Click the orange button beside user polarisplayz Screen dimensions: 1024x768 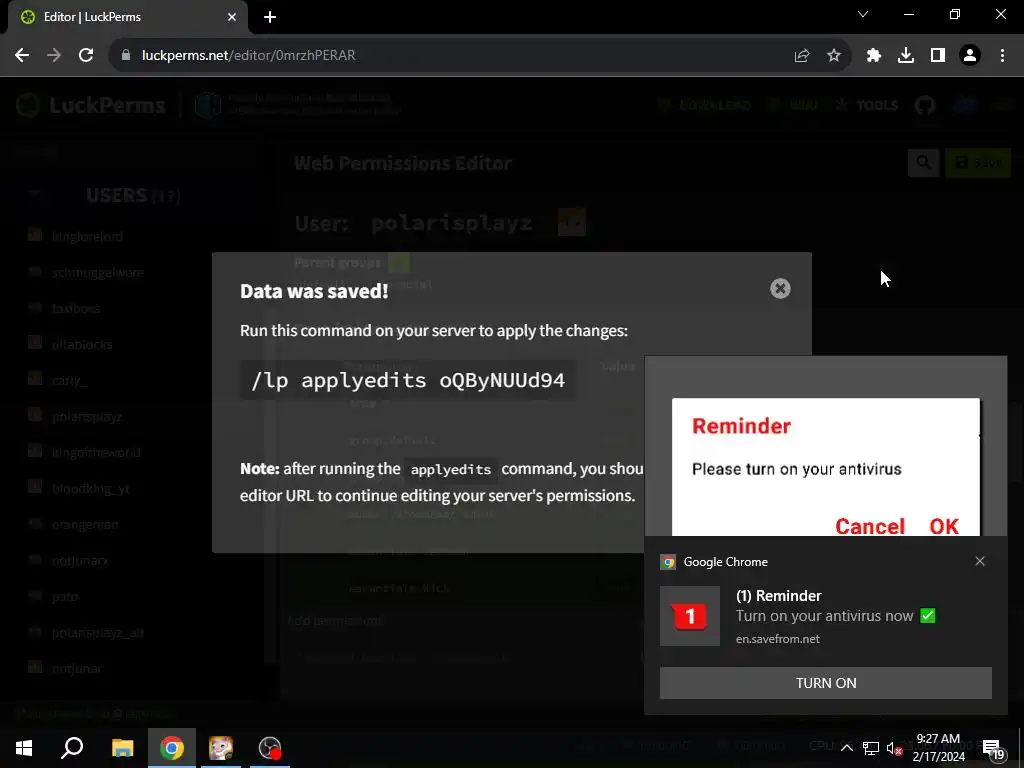[571, 222]
